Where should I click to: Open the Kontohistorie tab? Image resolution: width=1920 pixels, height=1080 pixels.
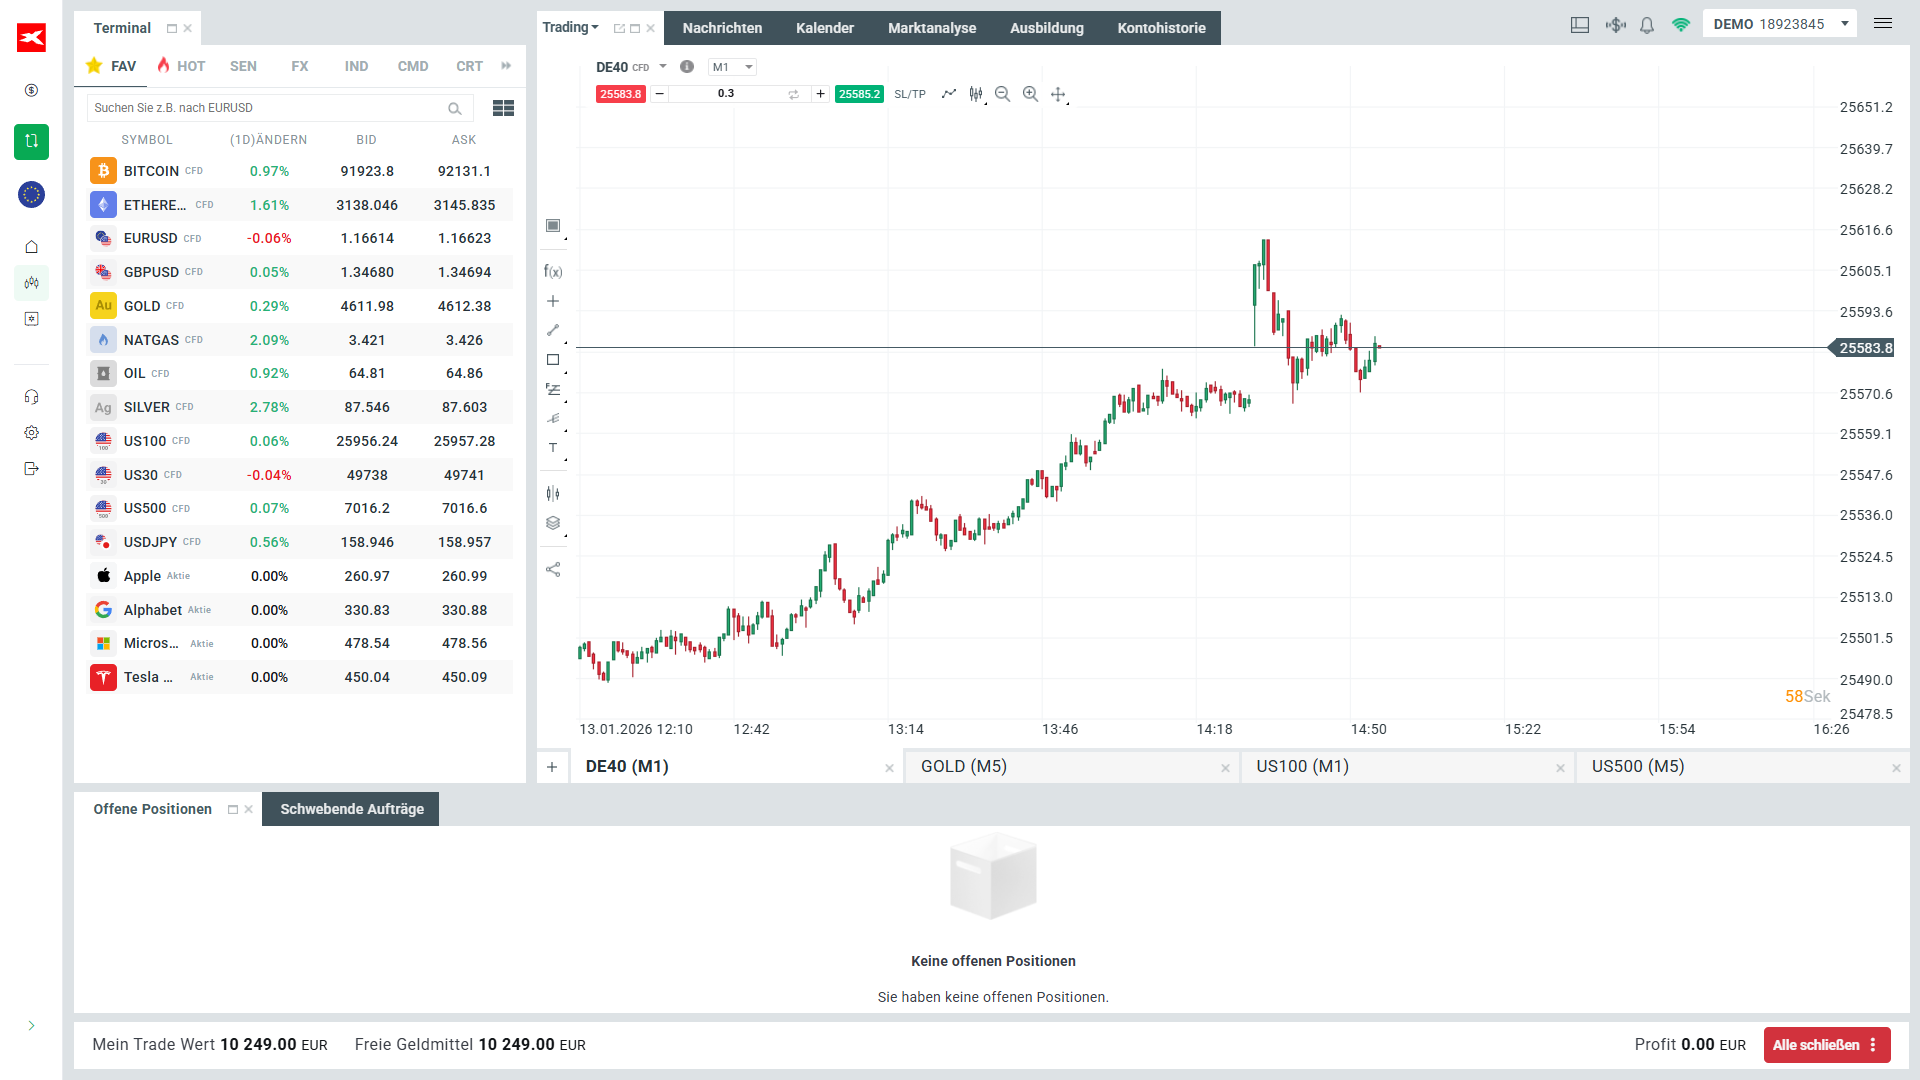1161,28
